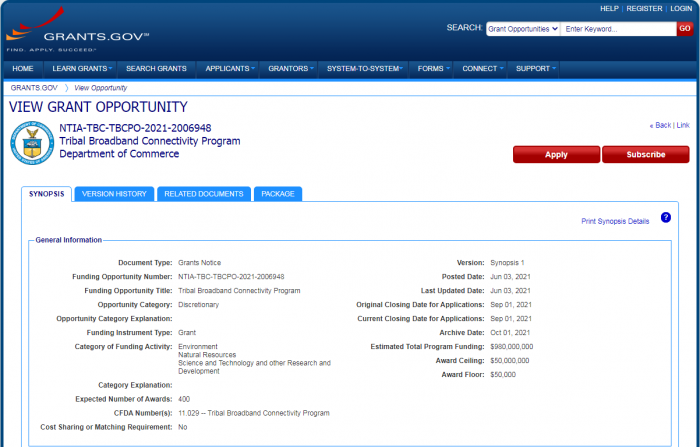Click the Link hyperlink next to Back
This screenshot has height=447, width=700.
coord(683,125)
